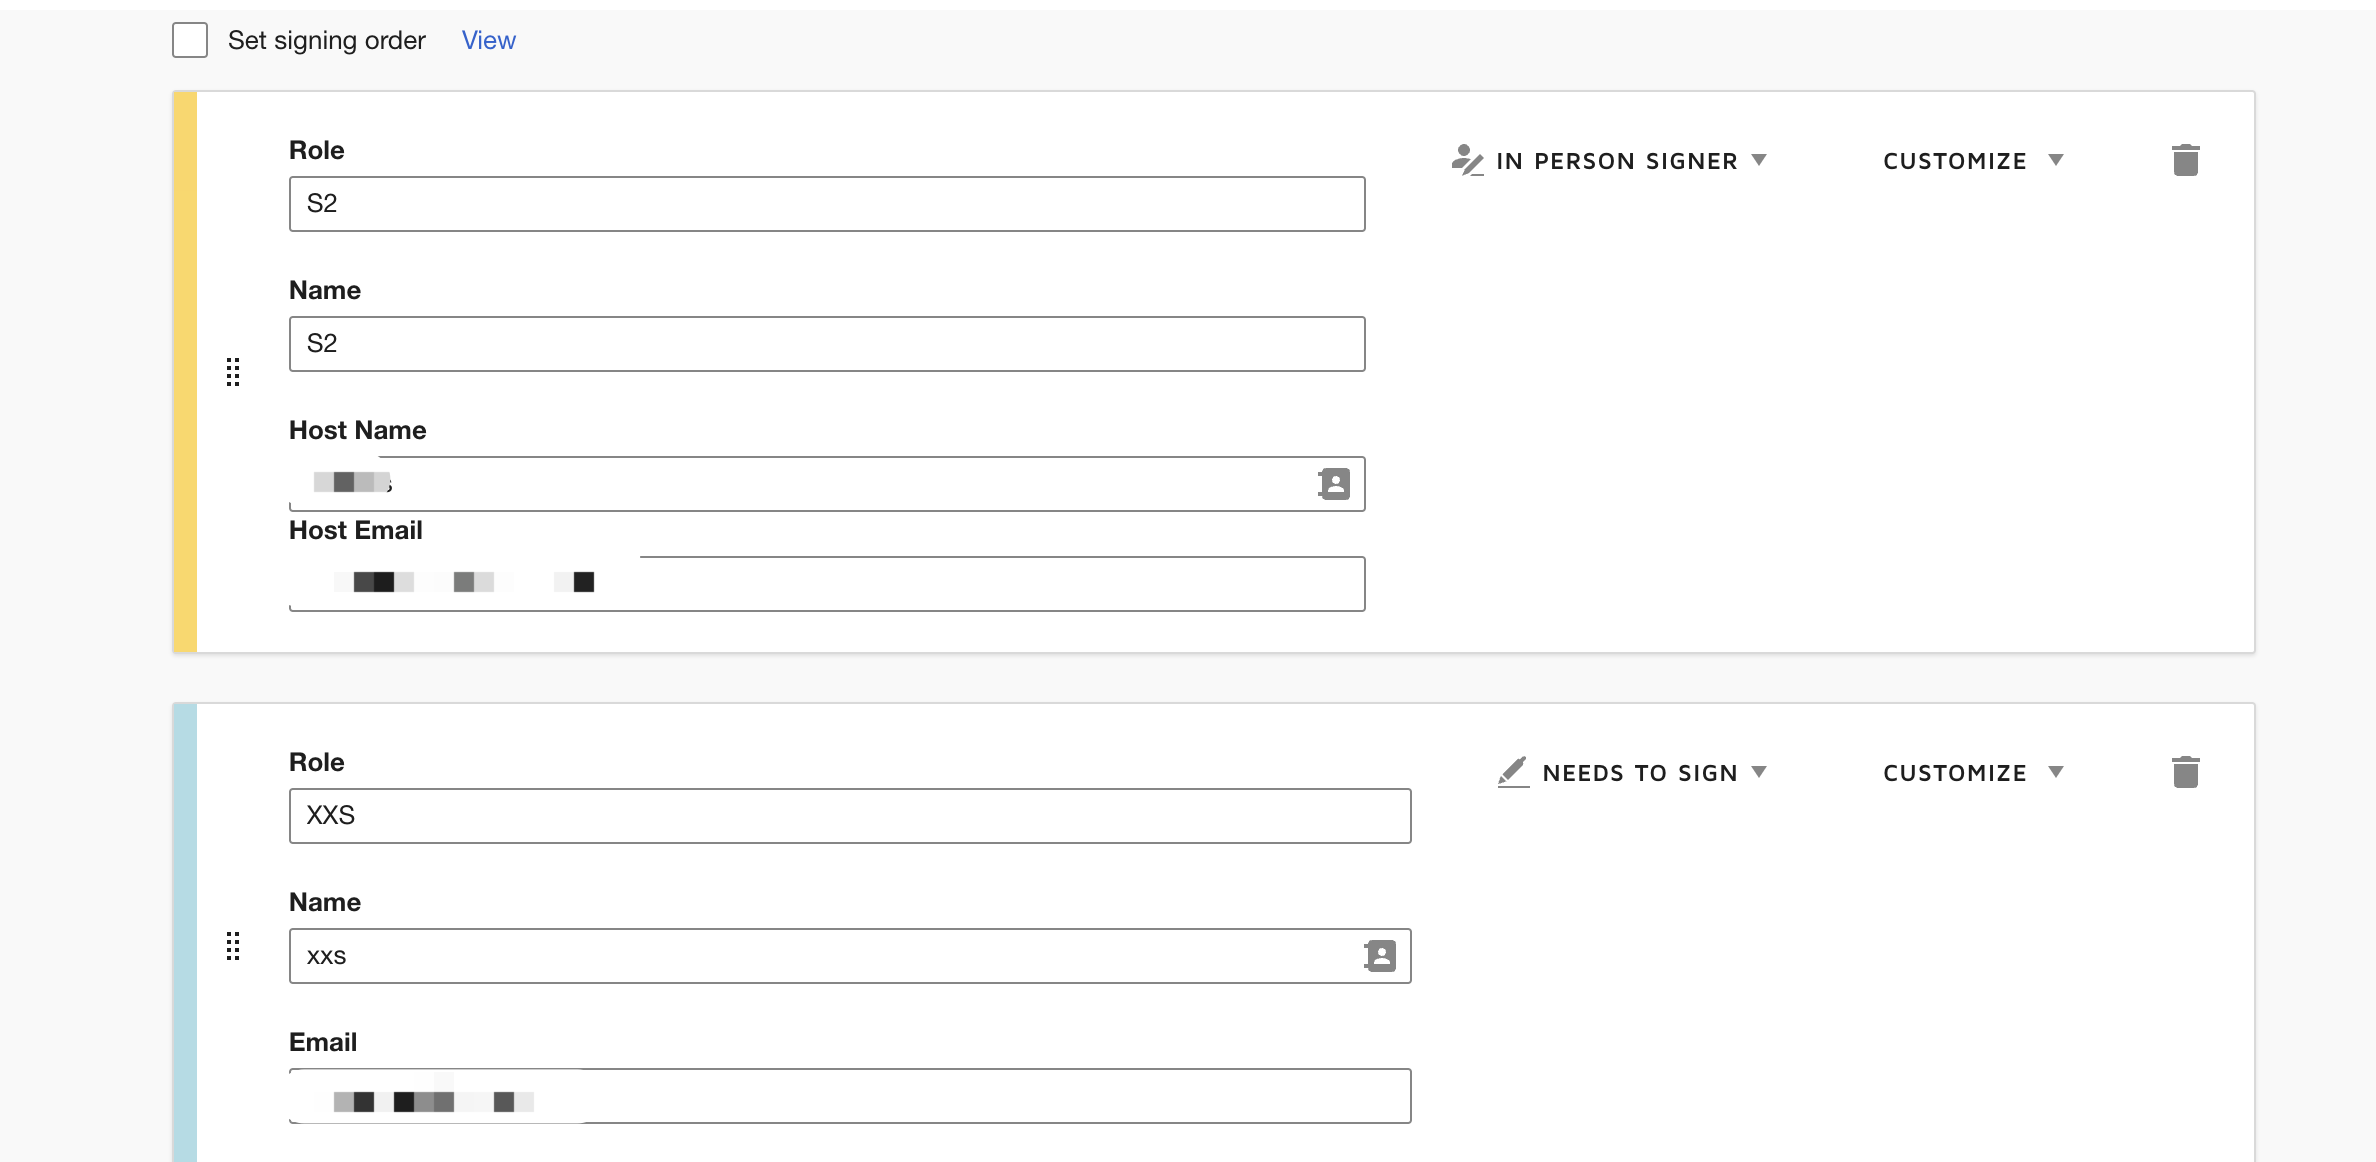
Task: Open address book for second recipient's Name field
Action: tap(1380, 956)
